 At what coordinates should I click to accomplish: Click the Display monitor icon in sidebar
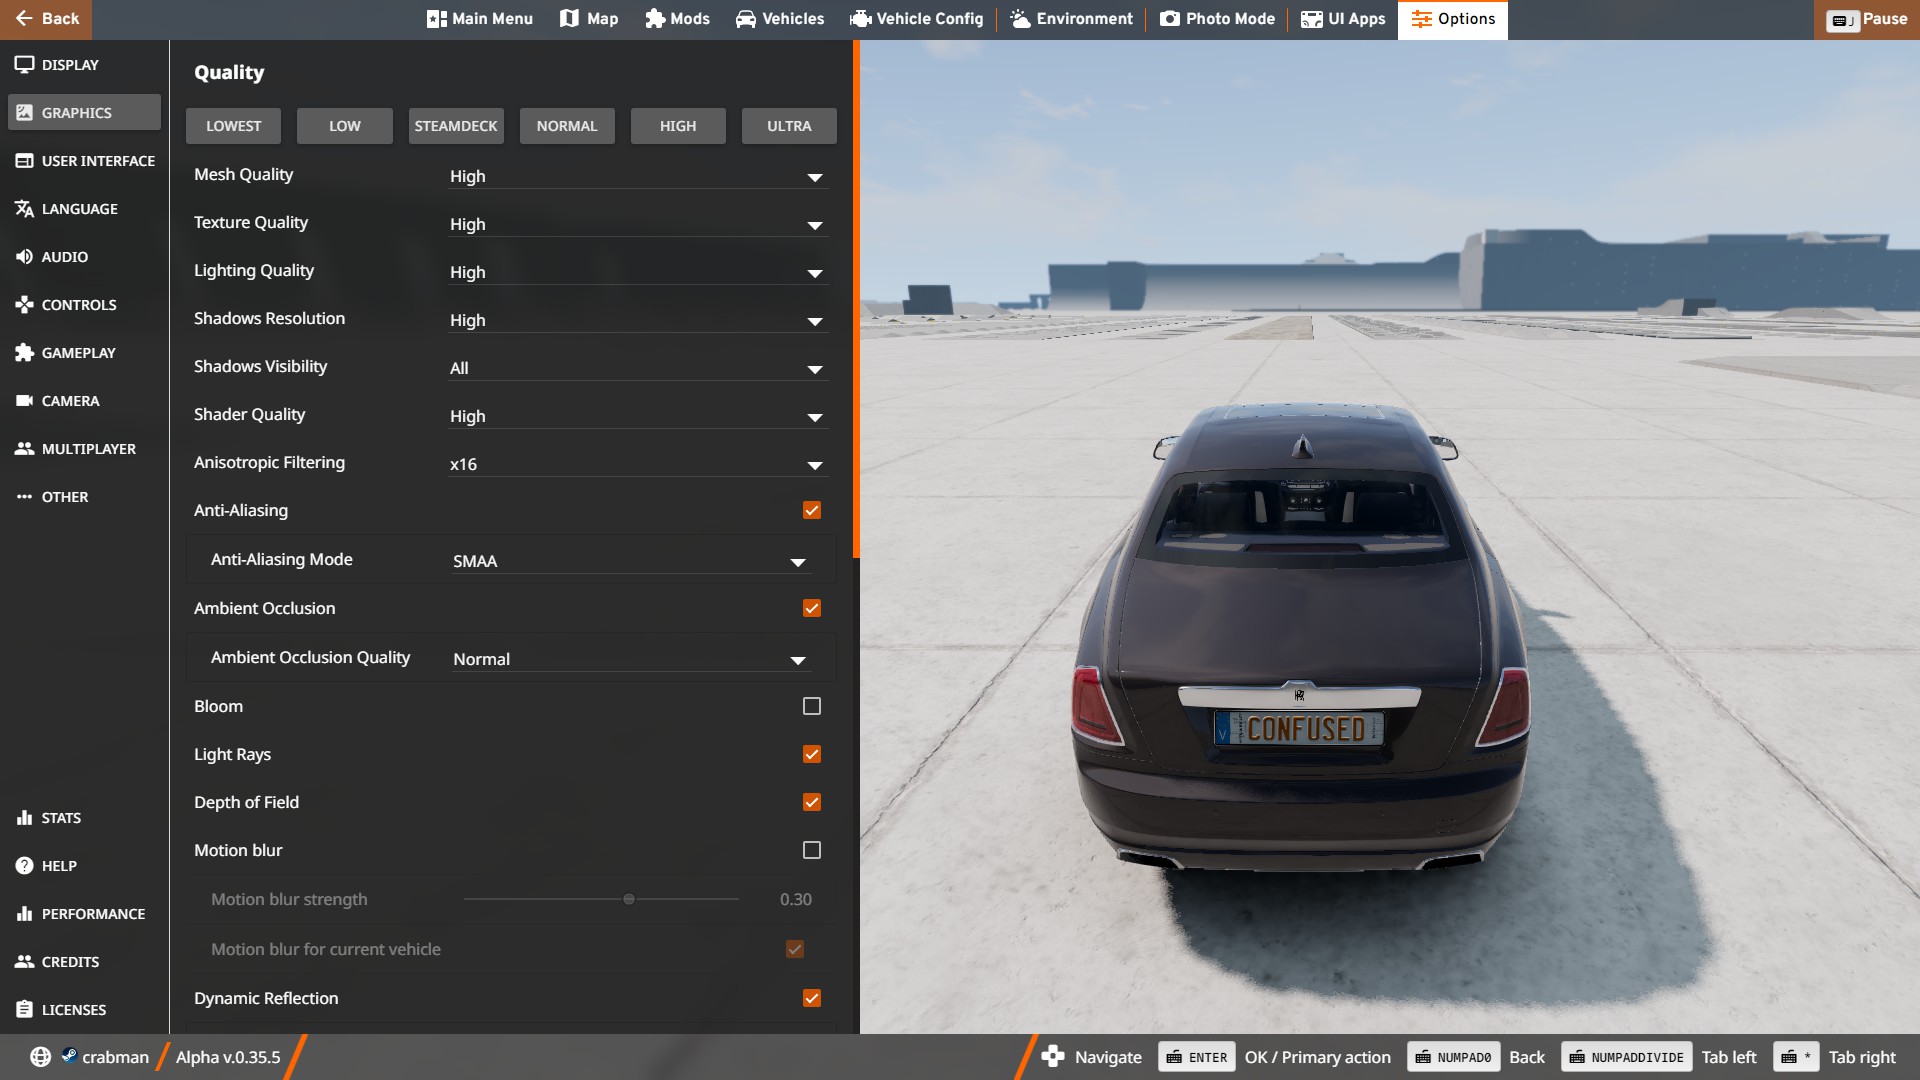click(x=24, y=65)
